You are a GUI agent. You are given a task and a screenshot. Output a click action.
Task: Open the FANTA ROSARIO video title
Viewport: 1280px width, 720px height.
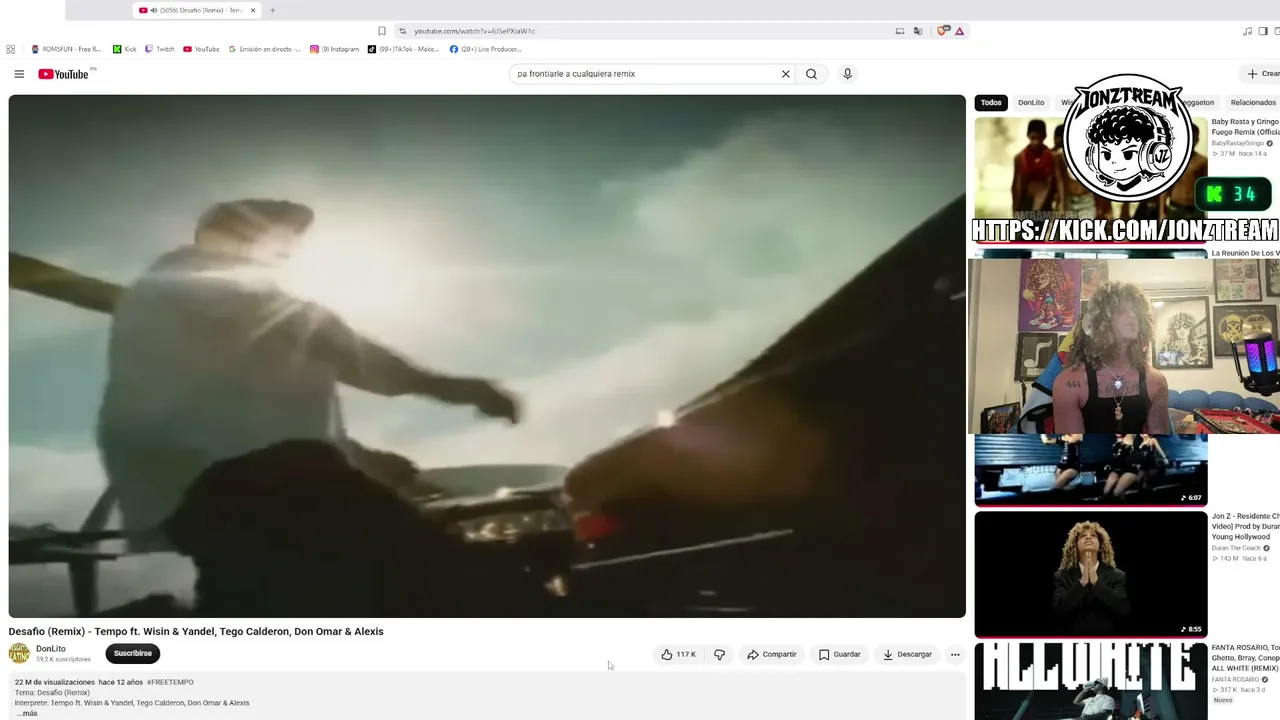click(1246, 658)
